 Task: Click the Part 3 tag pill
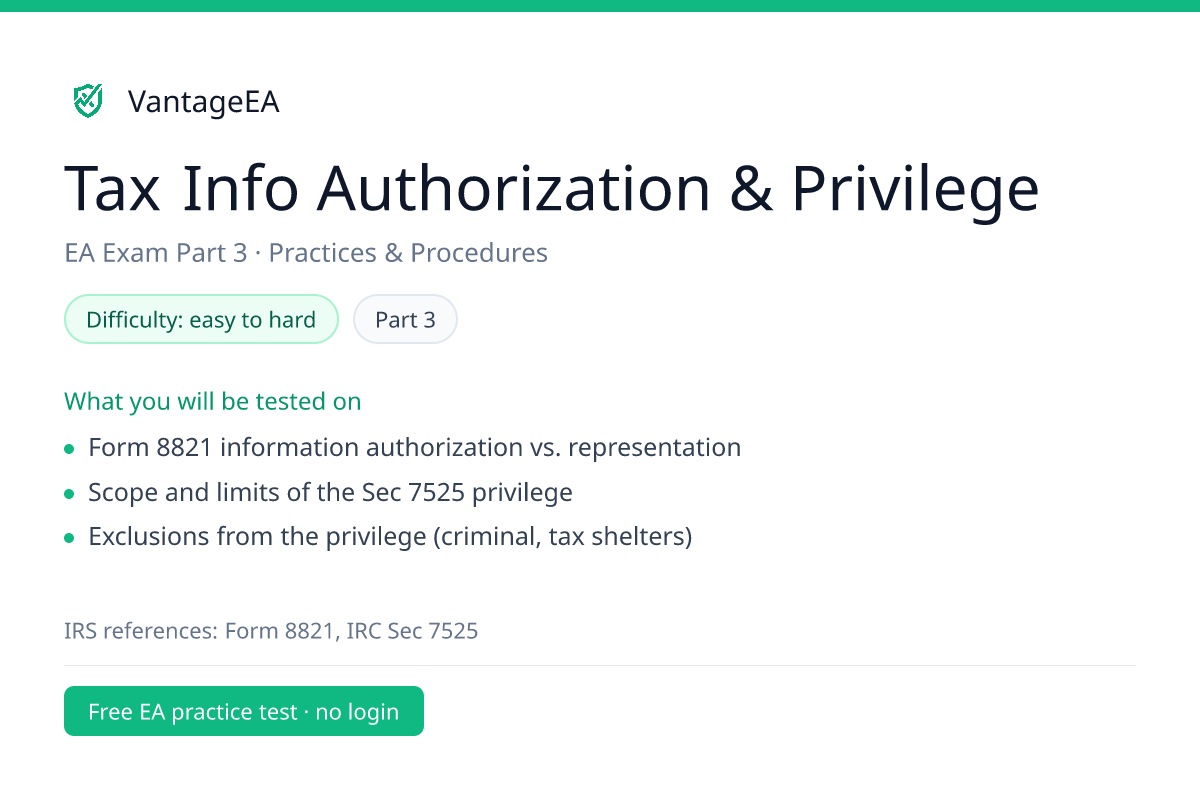(x=405, y=320)
